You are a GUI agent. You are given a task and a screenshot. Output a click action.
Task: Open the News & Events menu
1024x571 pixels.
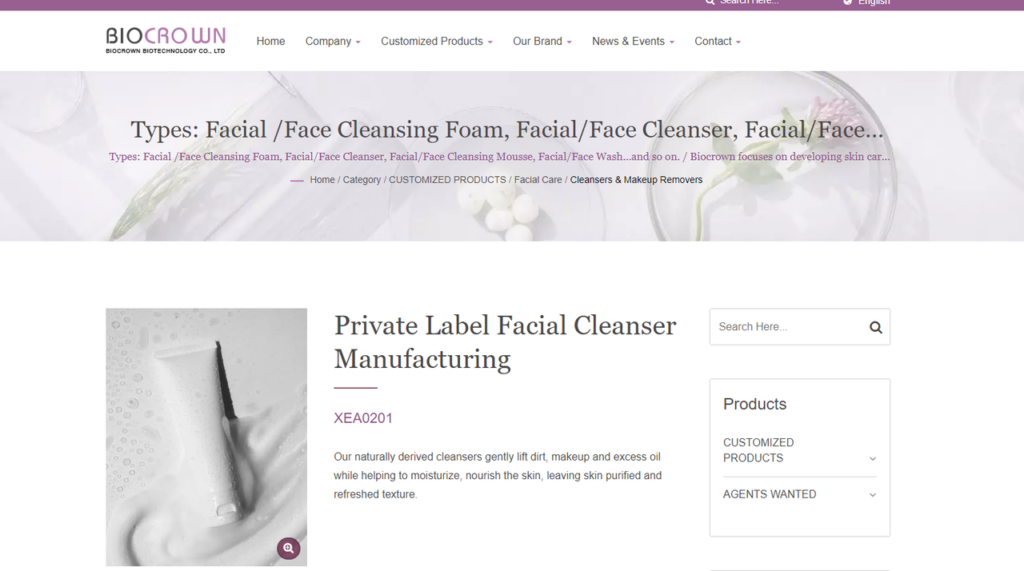pyautogui.click(x=633, y=41)
